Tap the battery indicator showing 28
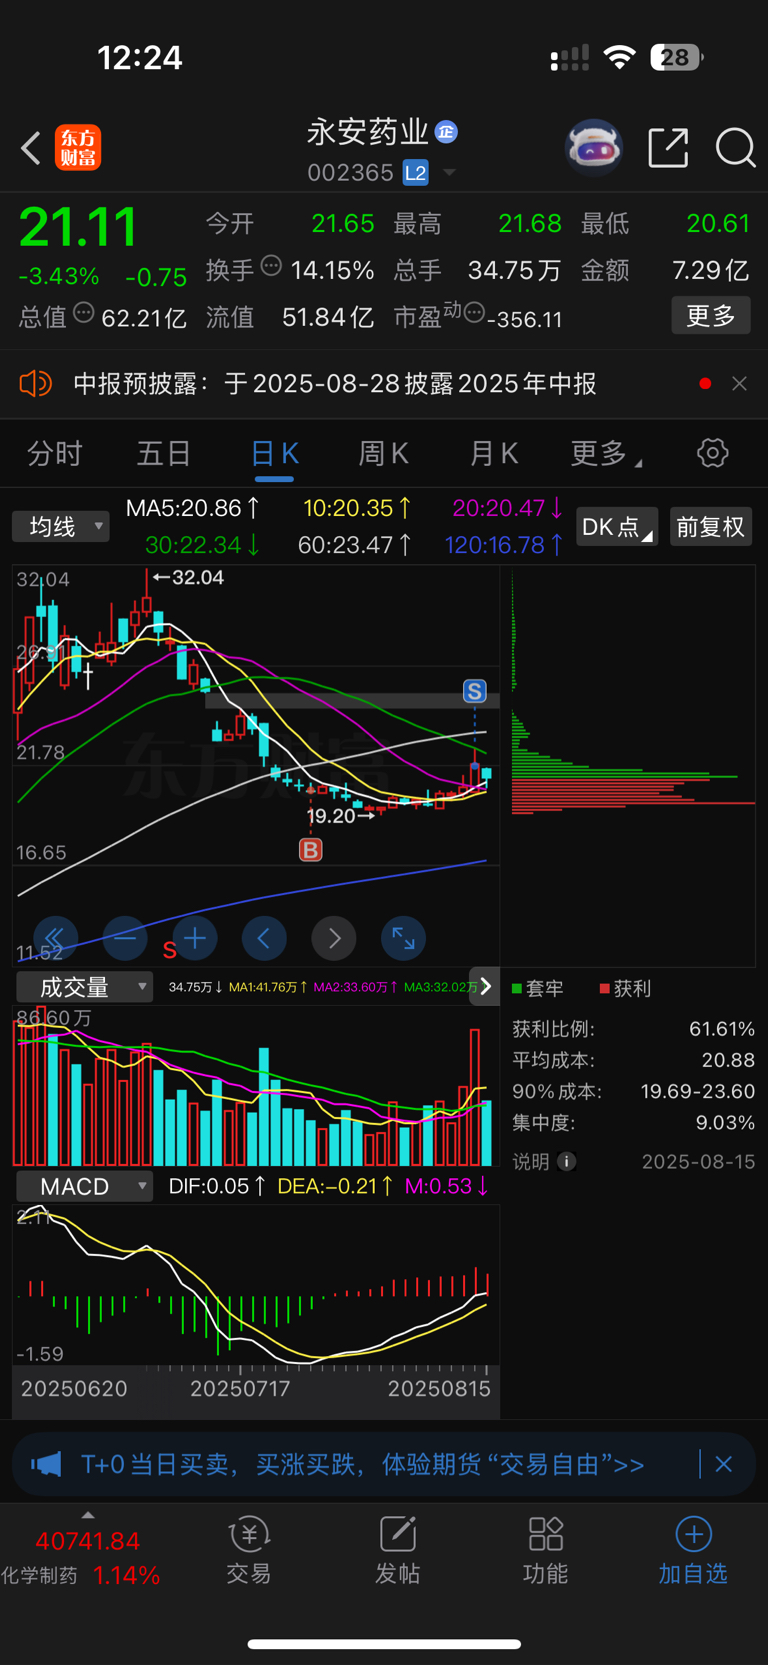The height and width of the screenshot is (1665, 769). pyautogui.click(x=677, y=57)
